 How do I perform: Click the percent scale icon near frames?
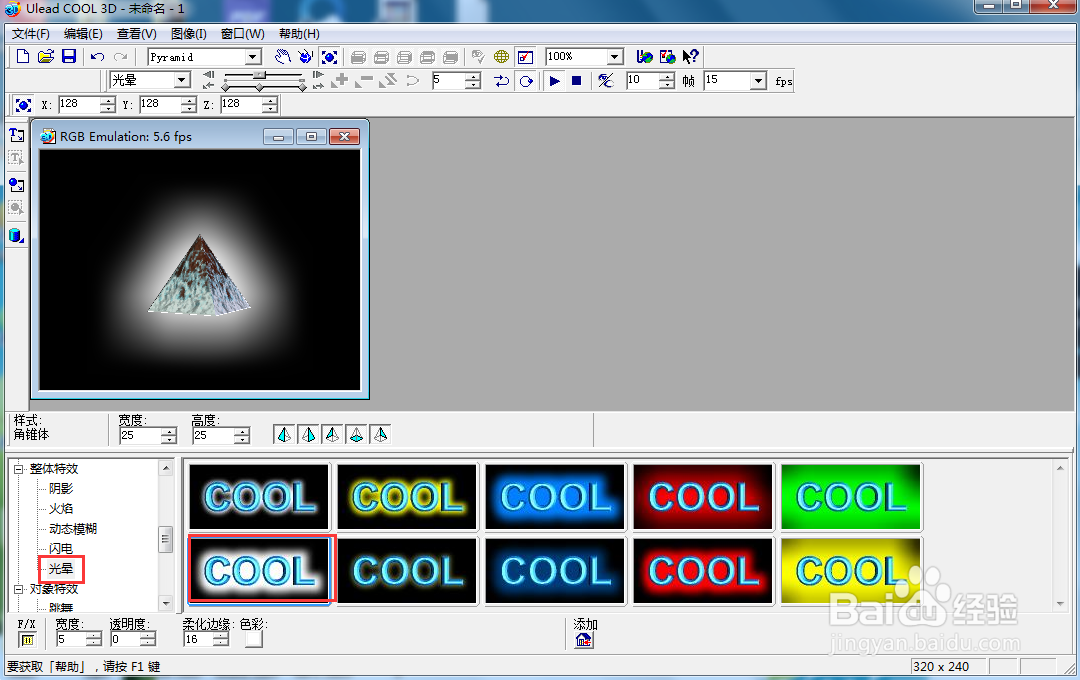605,81
